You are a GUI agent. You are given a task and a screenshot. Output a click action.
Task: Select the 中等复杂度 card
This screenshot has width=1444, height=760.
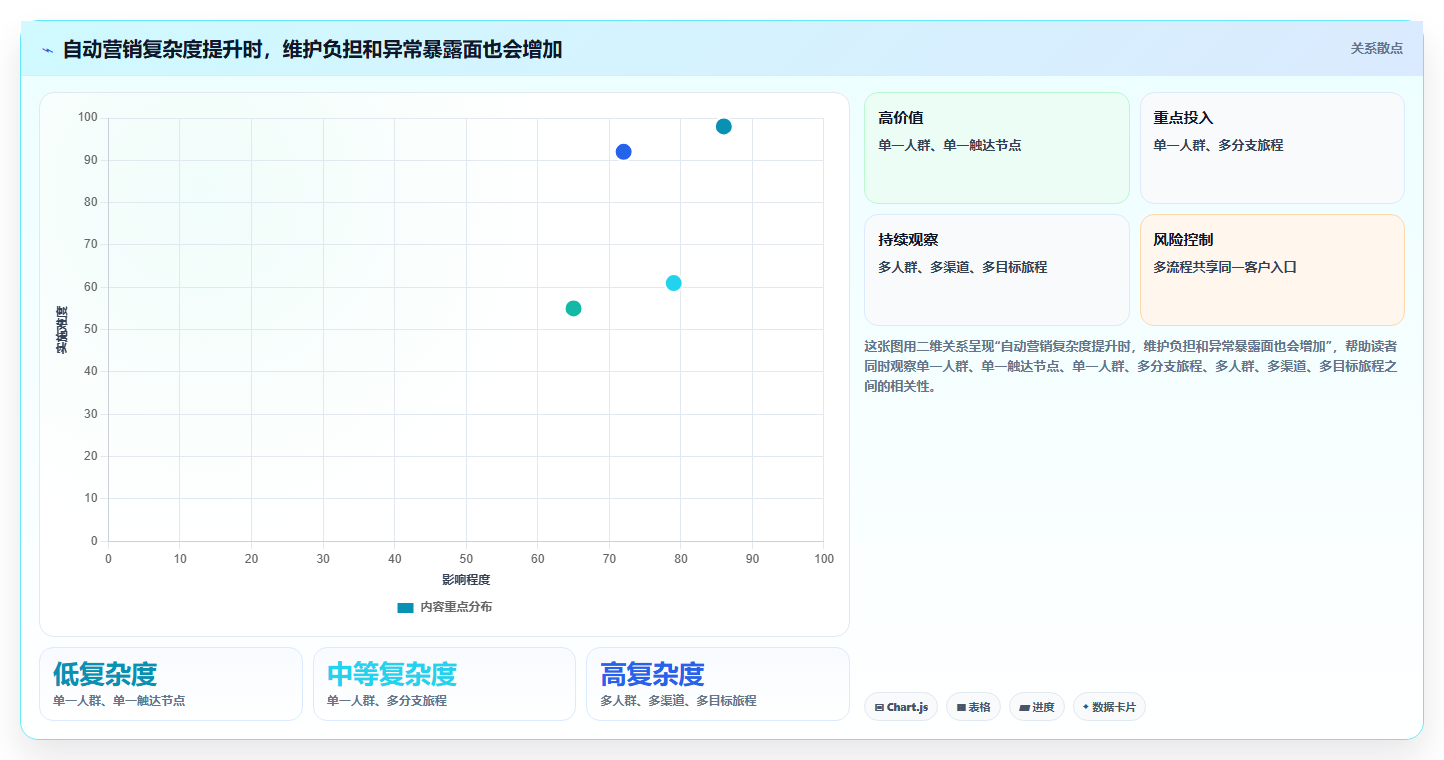click(x=444, y=684)
